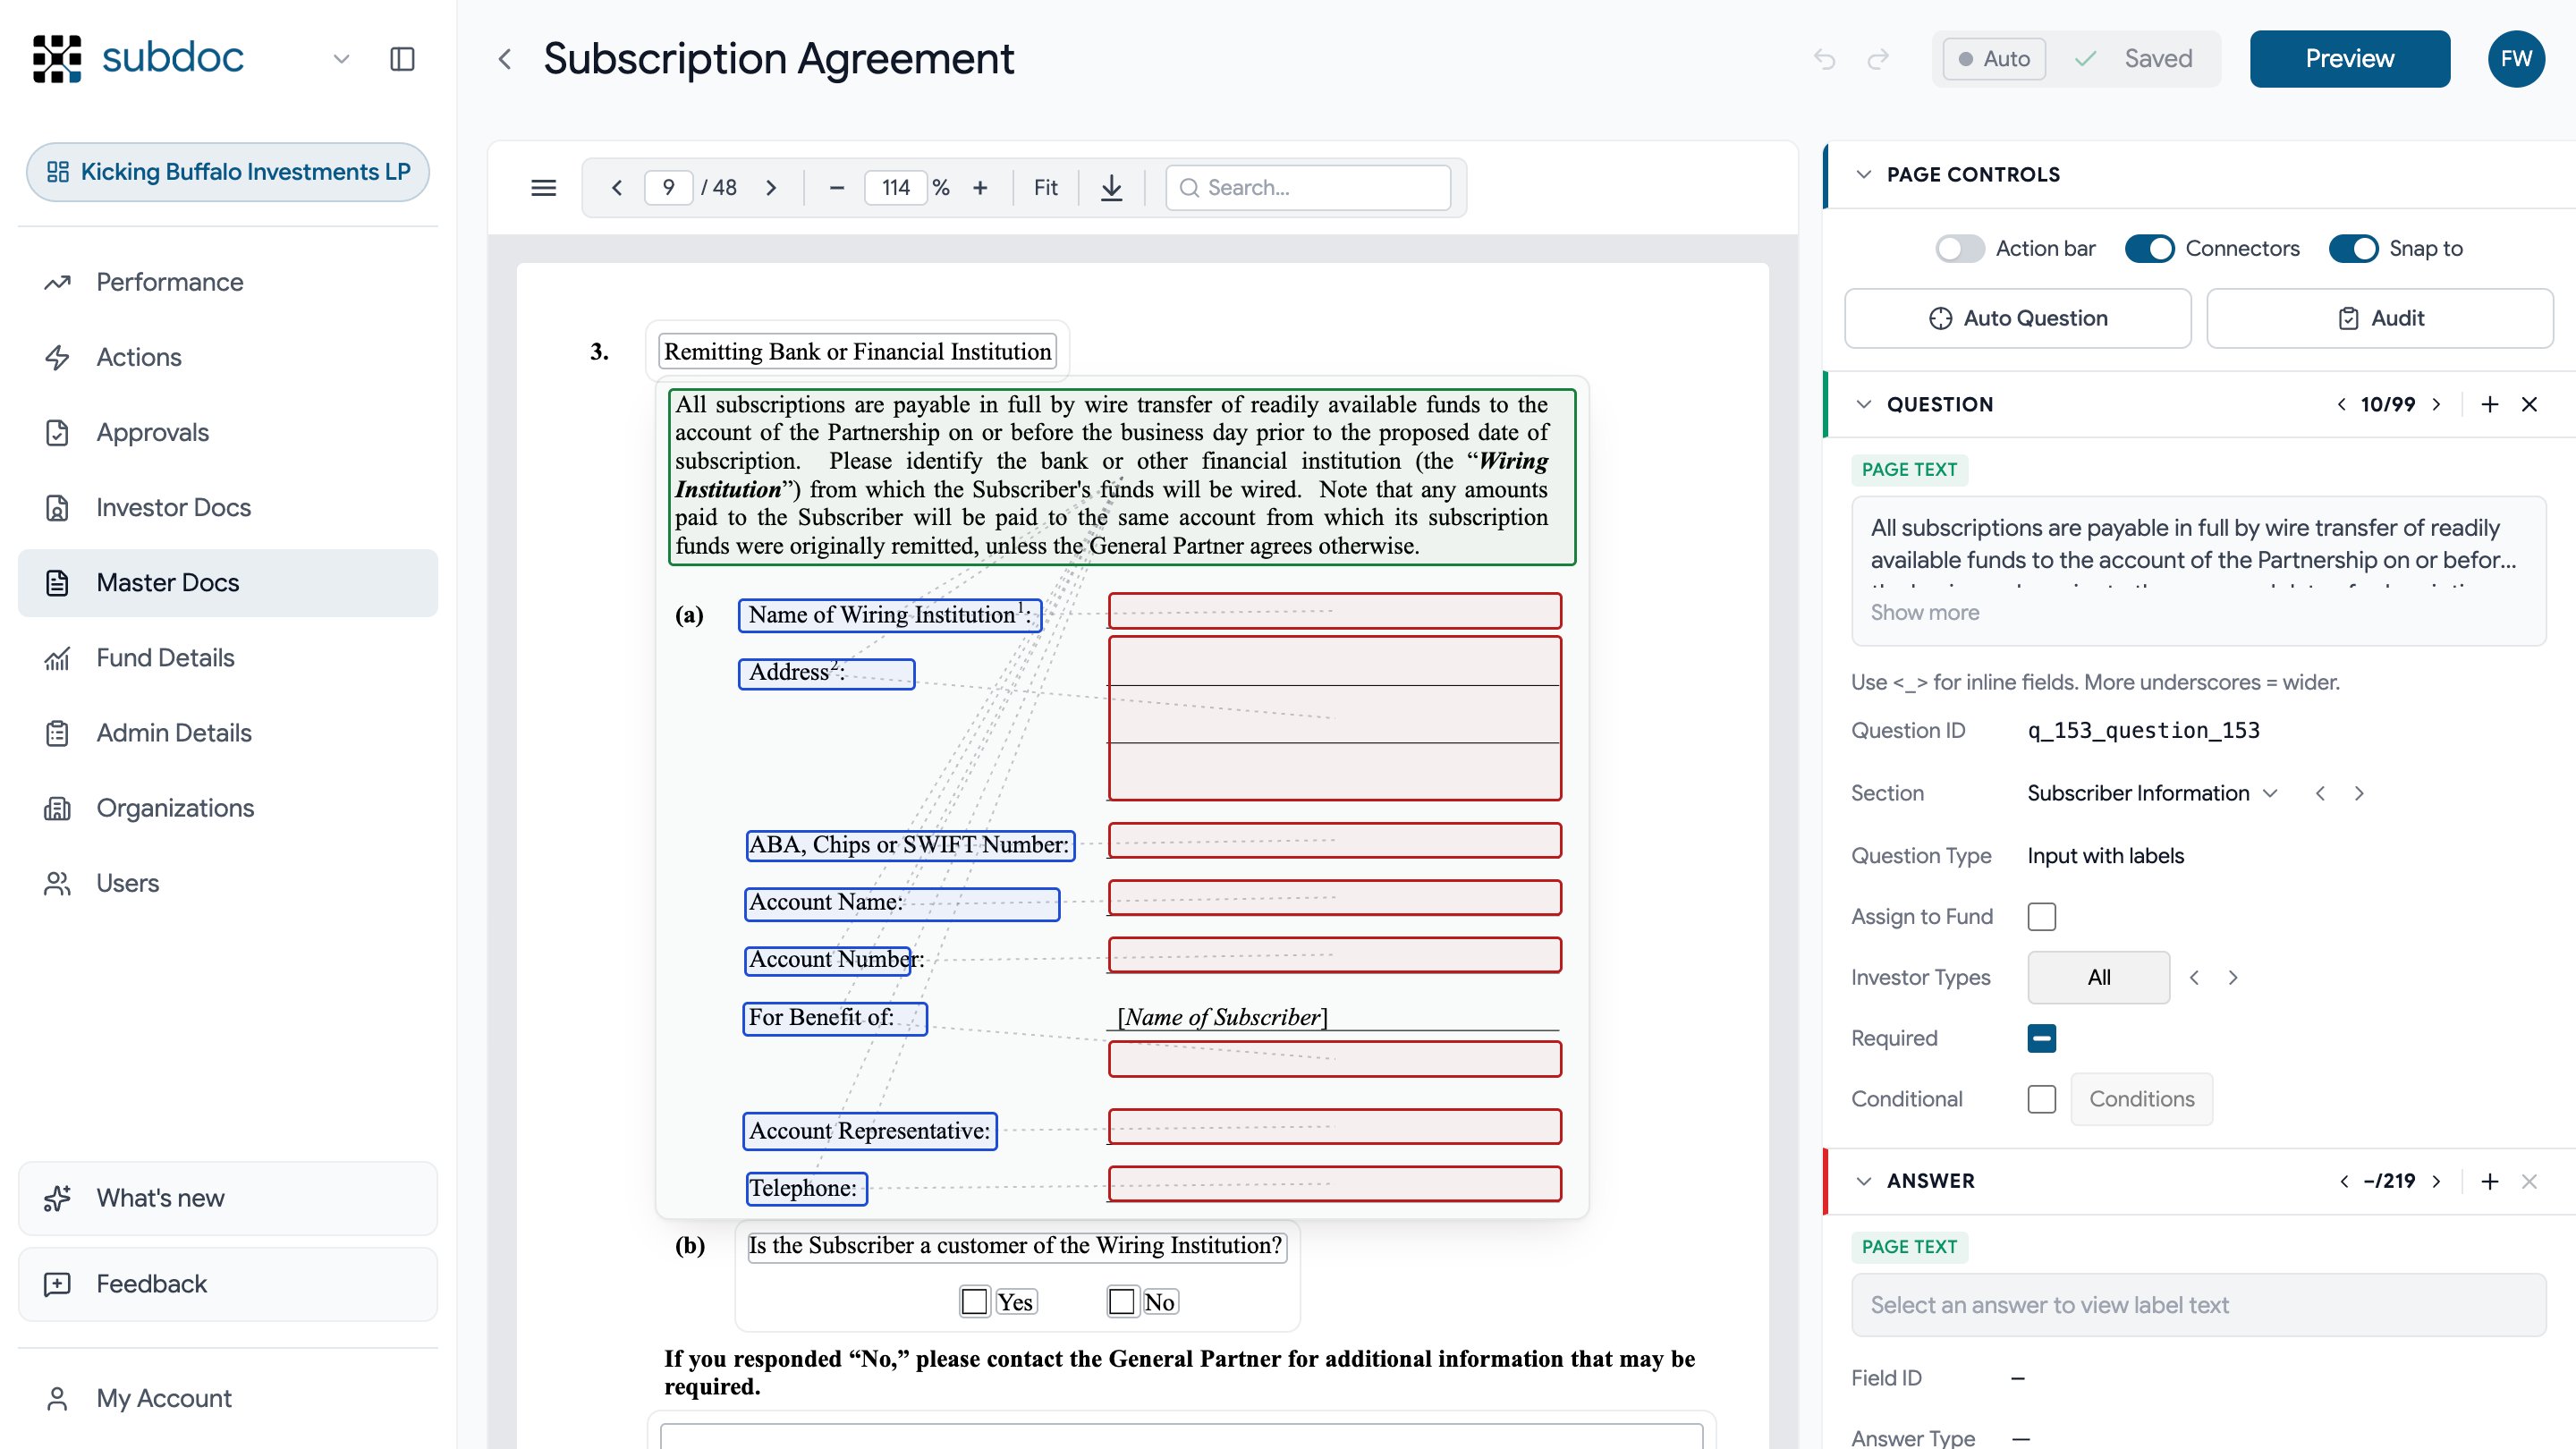
Task: Check the Conditional checkbox
Action: [x=2041, y=1099]
